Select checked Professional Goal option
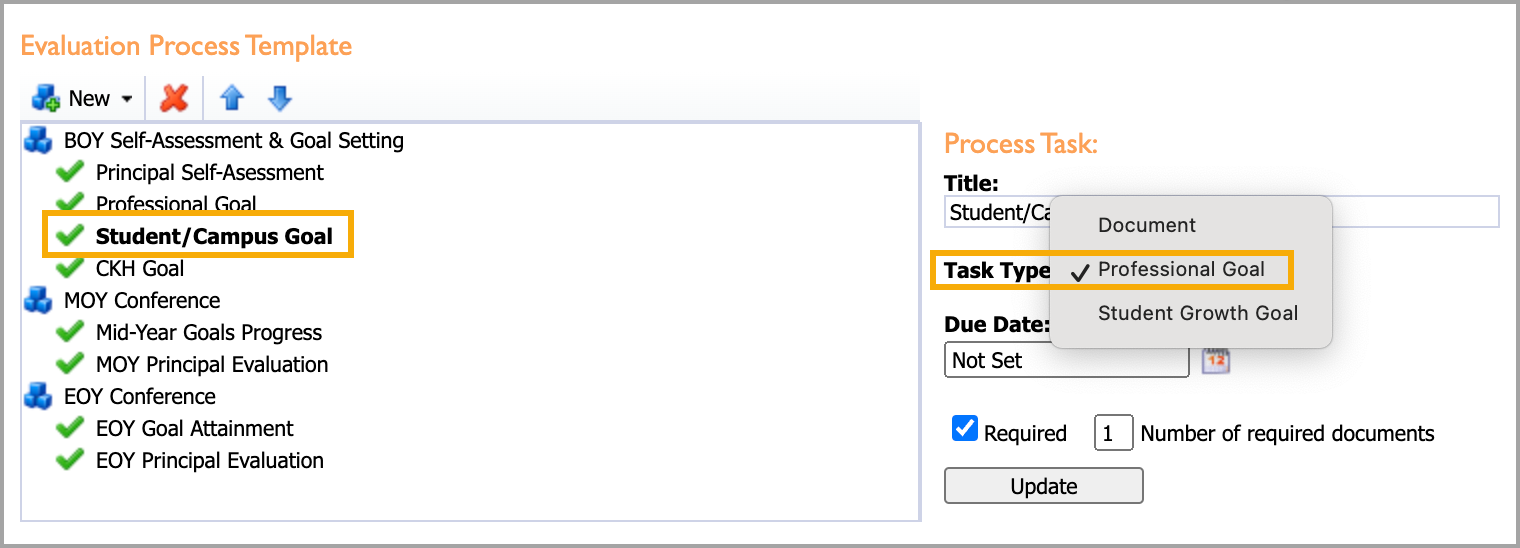Image resolution: width=1520 pixels, height=548 pixels. pyautogui.click(x=1181, y=269)
